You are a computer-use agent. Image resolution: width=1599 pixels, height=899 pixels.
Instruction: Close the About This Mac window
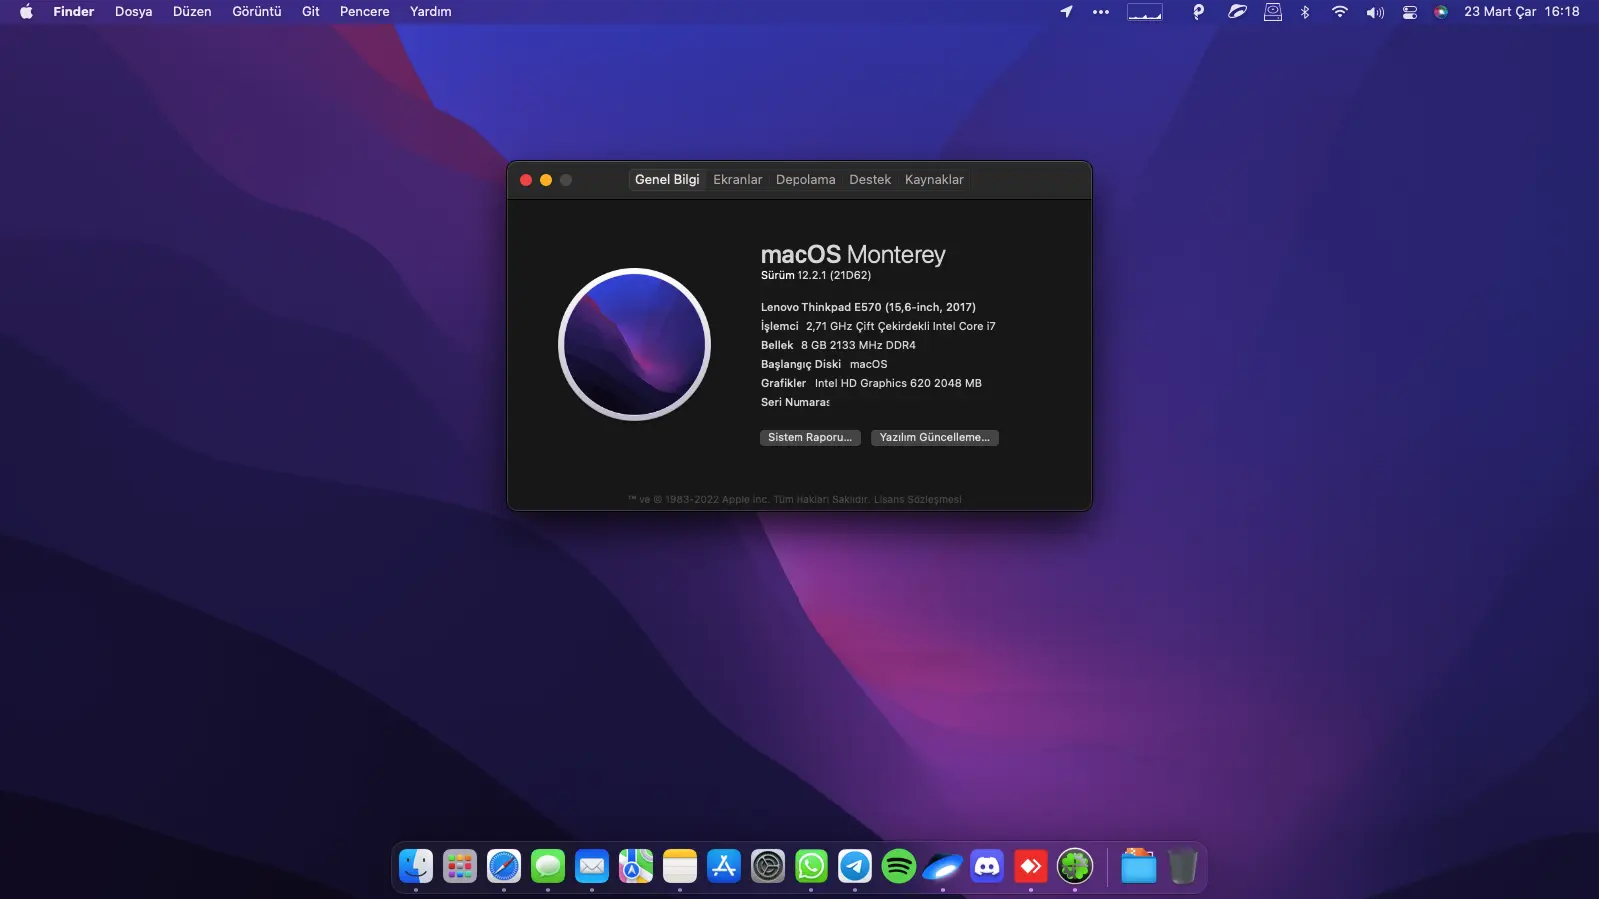(526, 180)
